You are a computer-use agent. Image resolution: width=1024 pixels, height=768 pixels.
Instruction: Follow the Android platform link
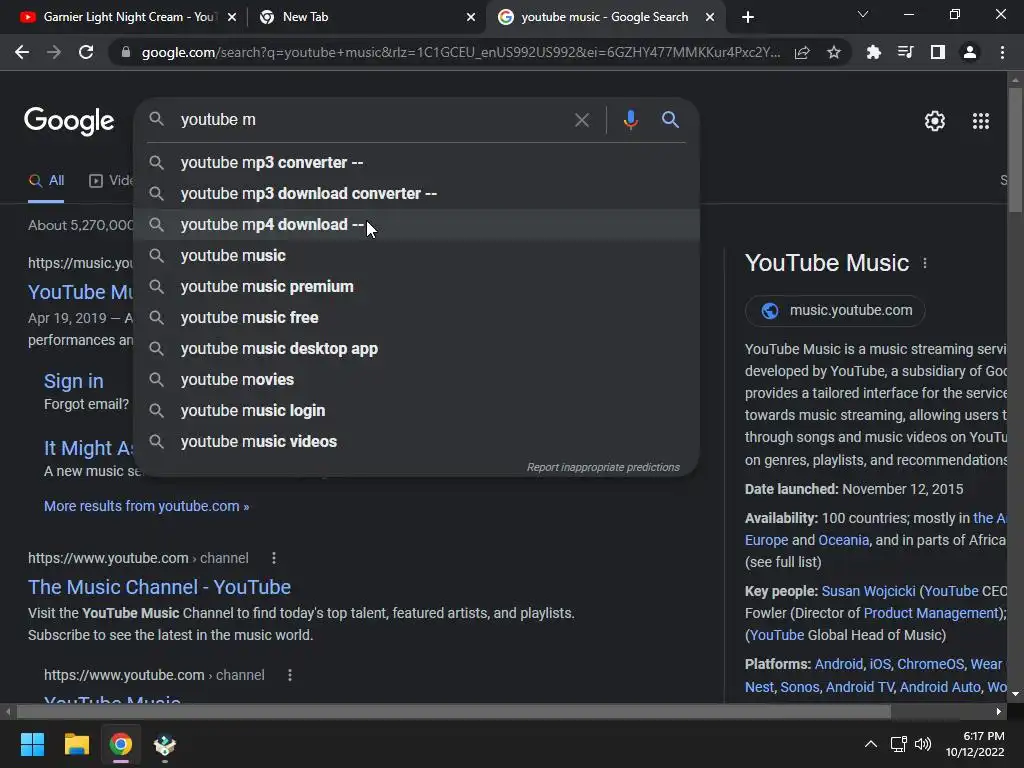tap(839, 664)
